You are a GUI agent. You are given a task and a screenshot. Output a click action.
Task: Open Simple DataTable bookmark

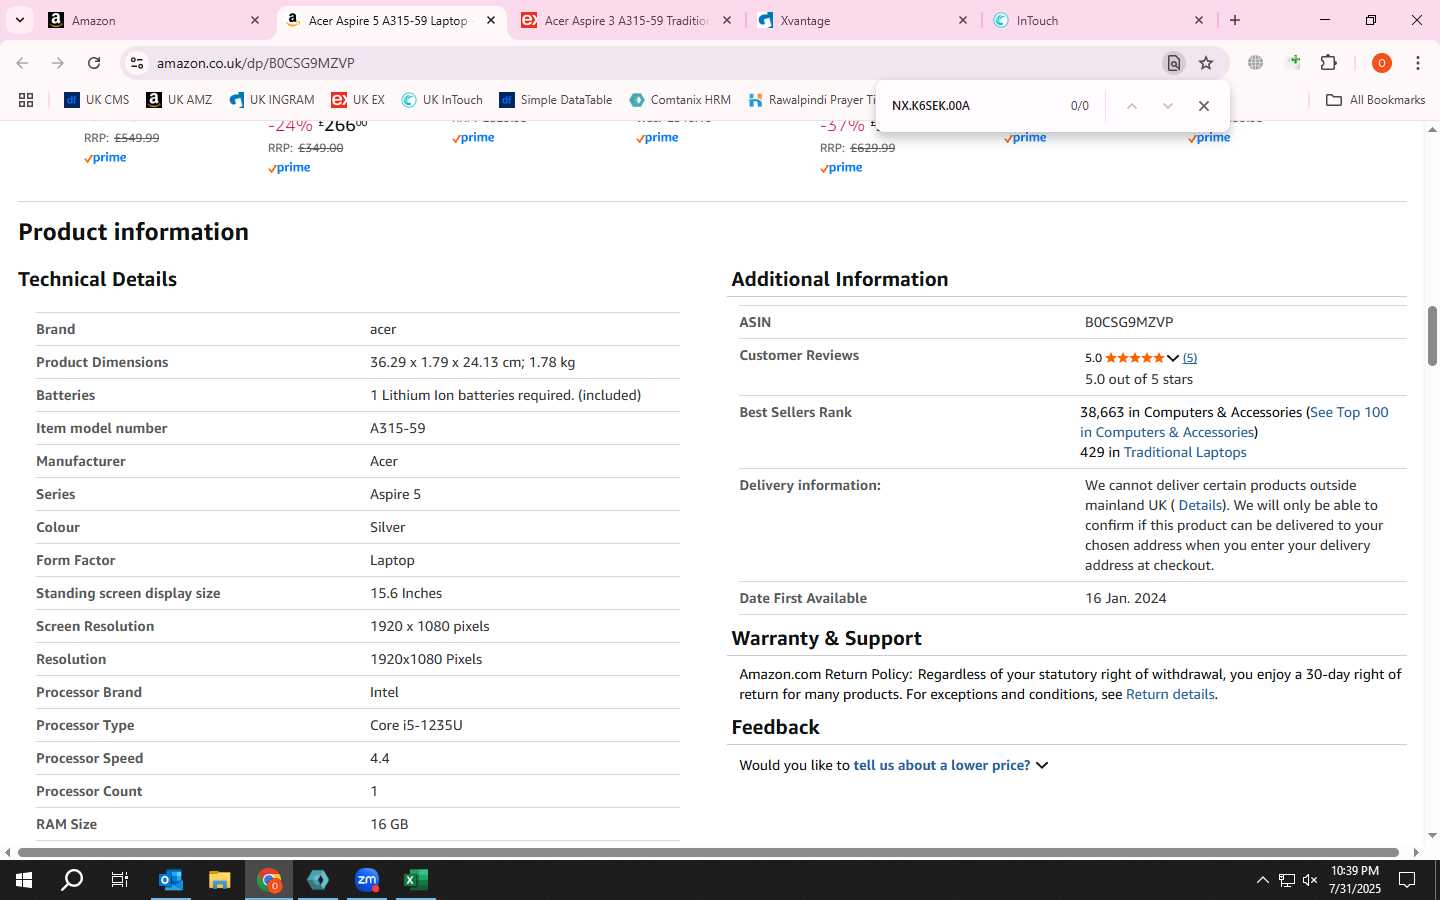[x=556, y=100]
